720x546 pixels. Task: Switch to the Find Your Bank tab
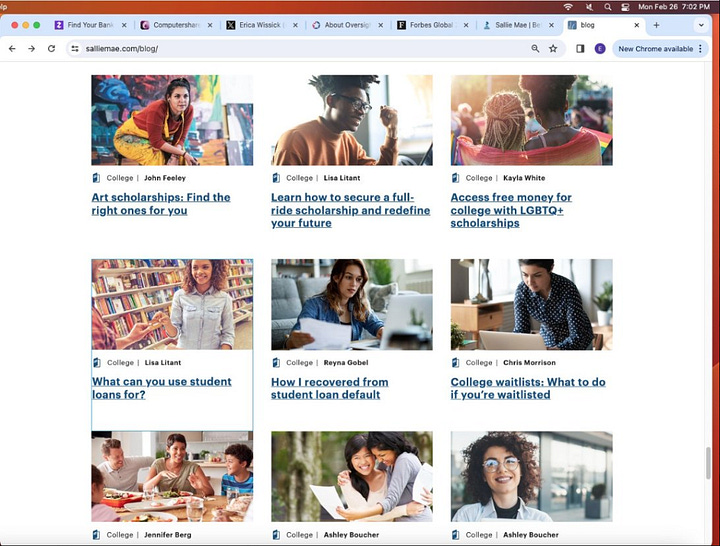click(90, 25)
